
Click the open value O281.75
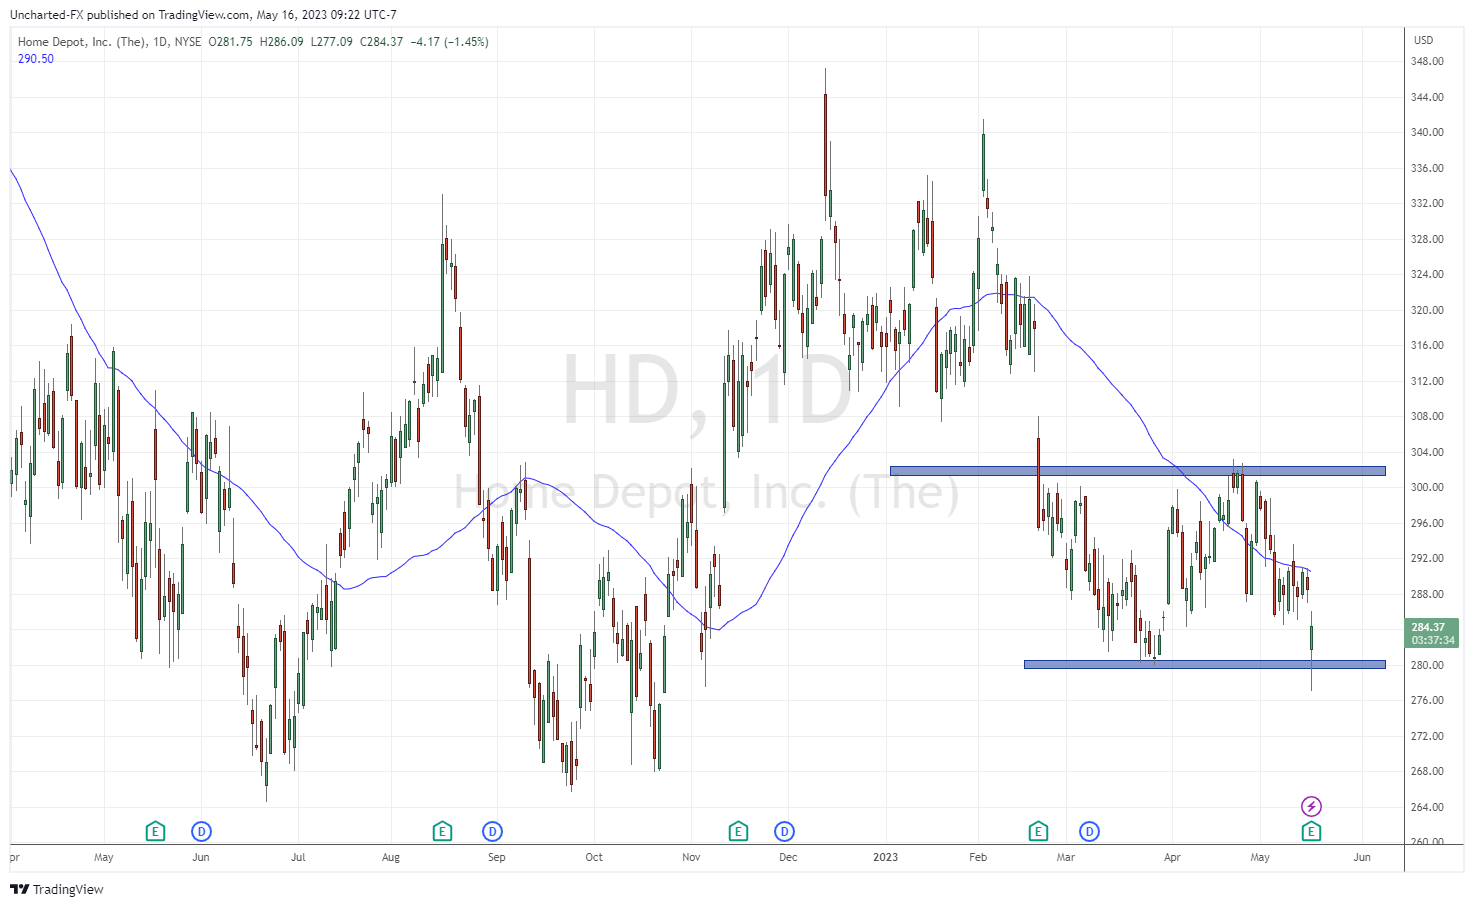(x=231, y=42)
